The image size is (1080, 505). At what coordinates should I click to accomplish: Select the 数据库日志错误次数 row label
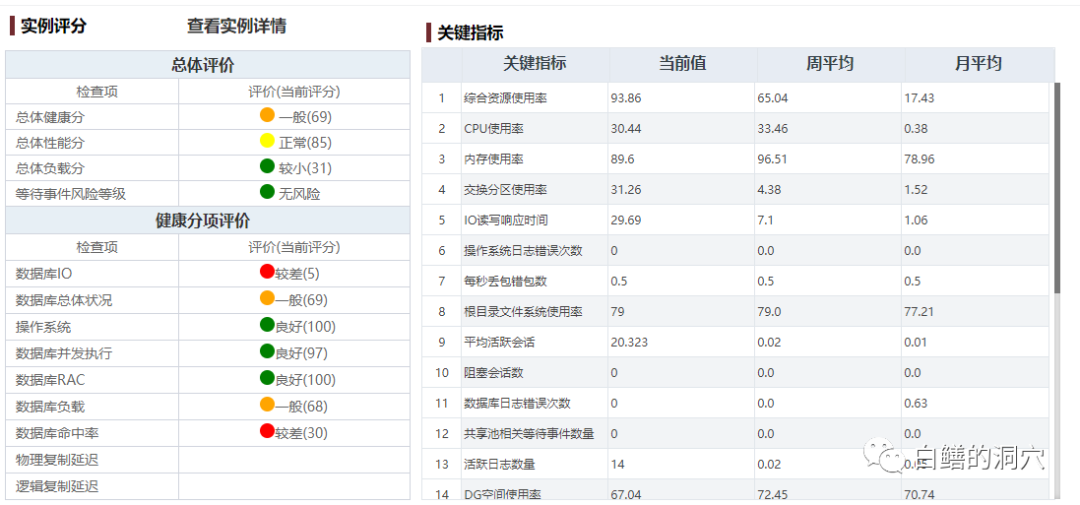point(517,403)
